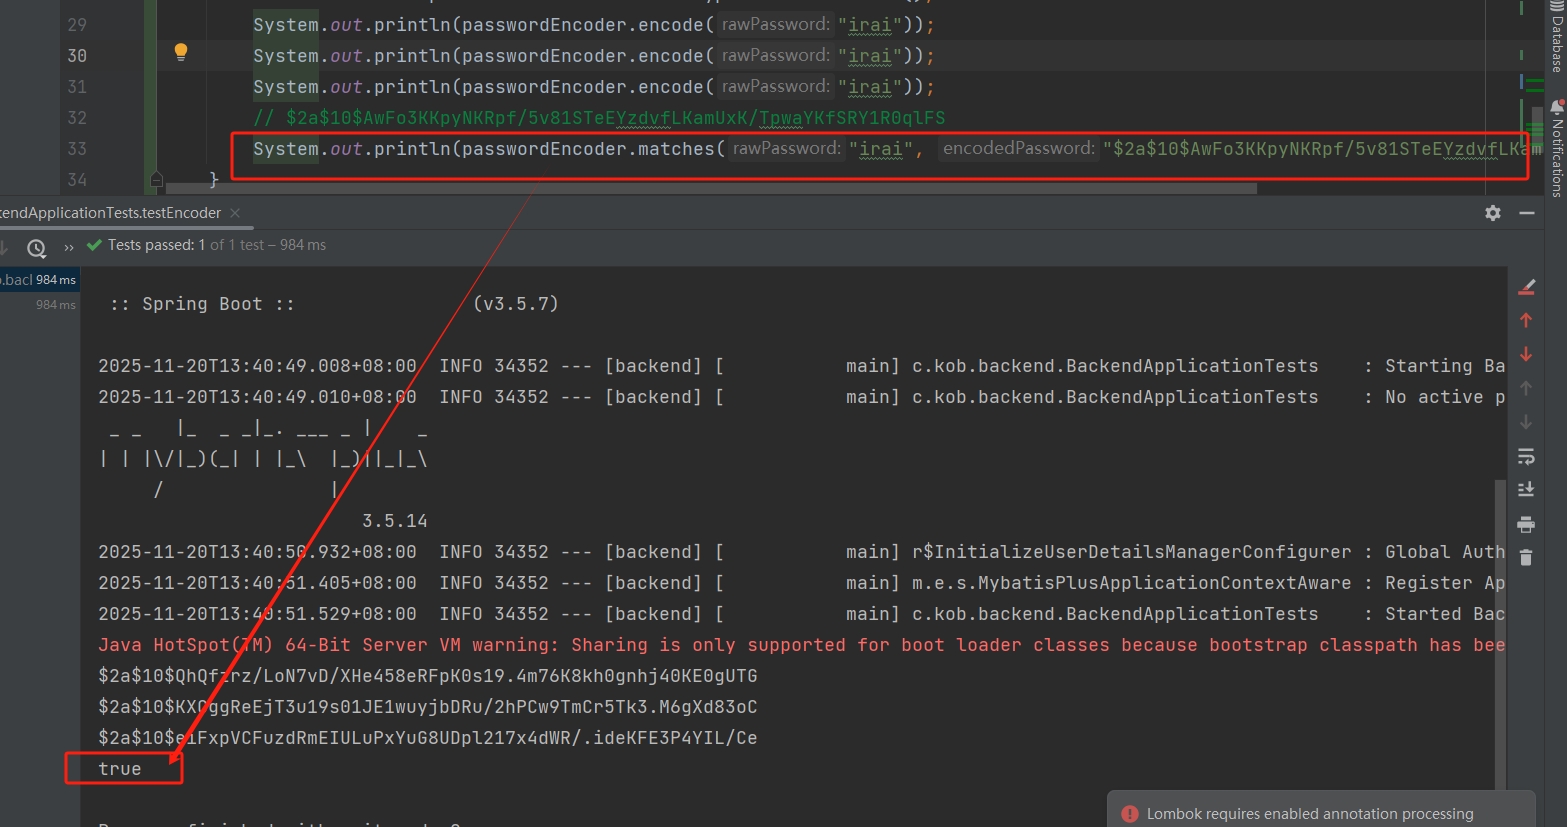Image resolution: width=1567 pixels, height=827 pixels.
Task: Click the red down arrow in console toolbar
Action: tap(1526, 354)
